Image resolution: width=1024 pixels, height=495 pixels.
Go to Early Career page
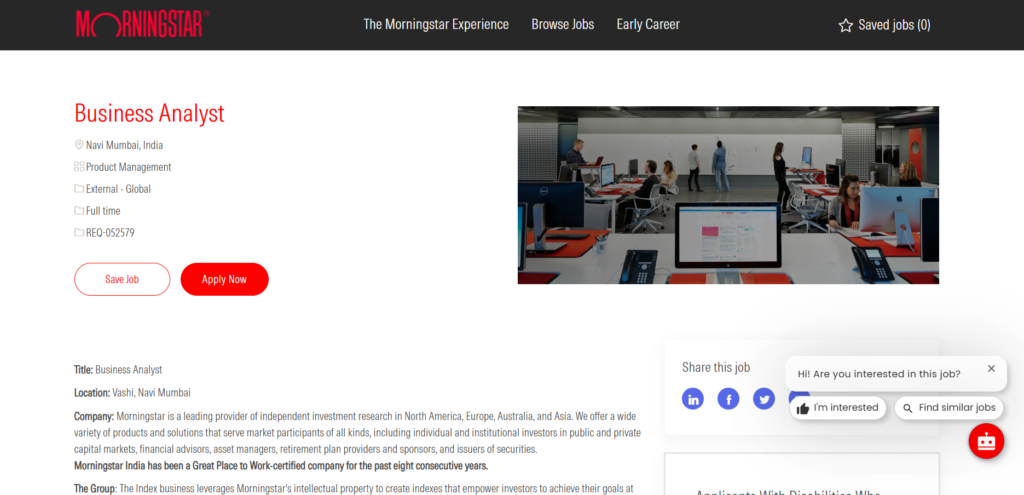point(648,24)
